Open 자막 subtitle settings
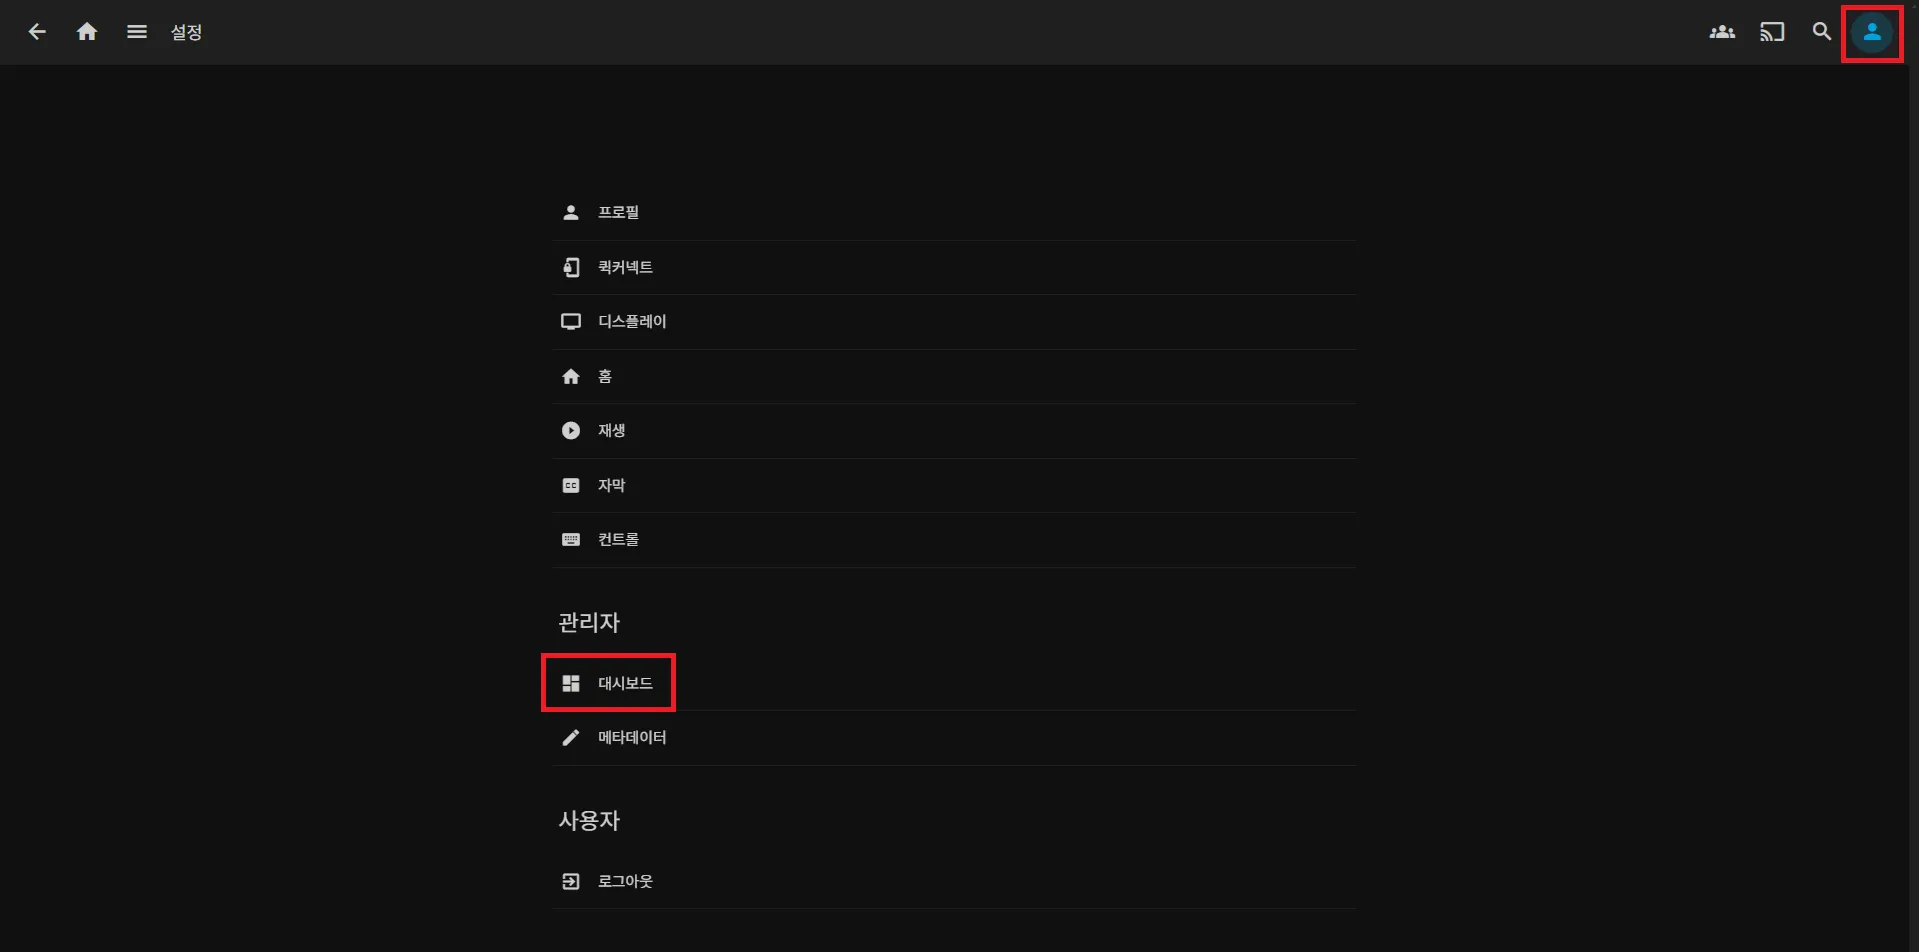This screenshot has width=1919, height=952. coord(611,485)
